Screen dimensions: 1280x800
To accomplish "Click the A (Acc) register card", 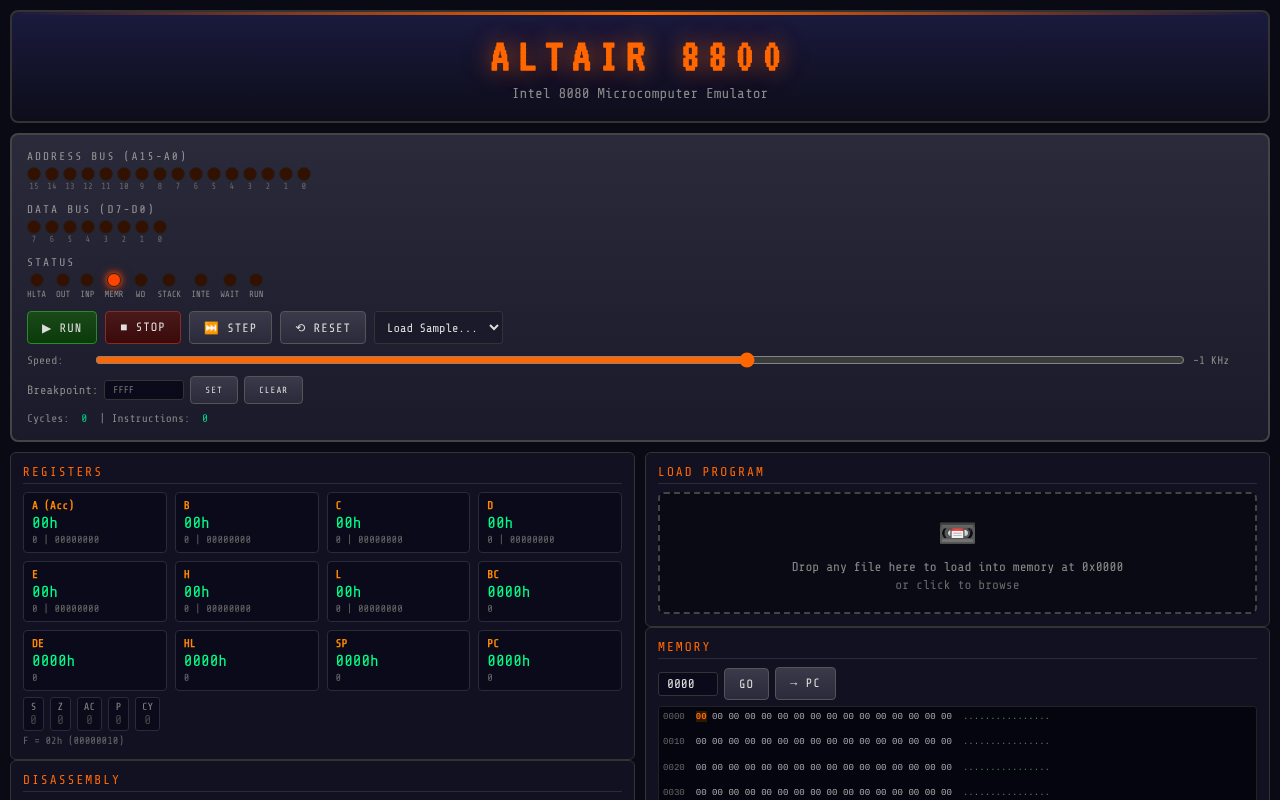I will [95, 522].
